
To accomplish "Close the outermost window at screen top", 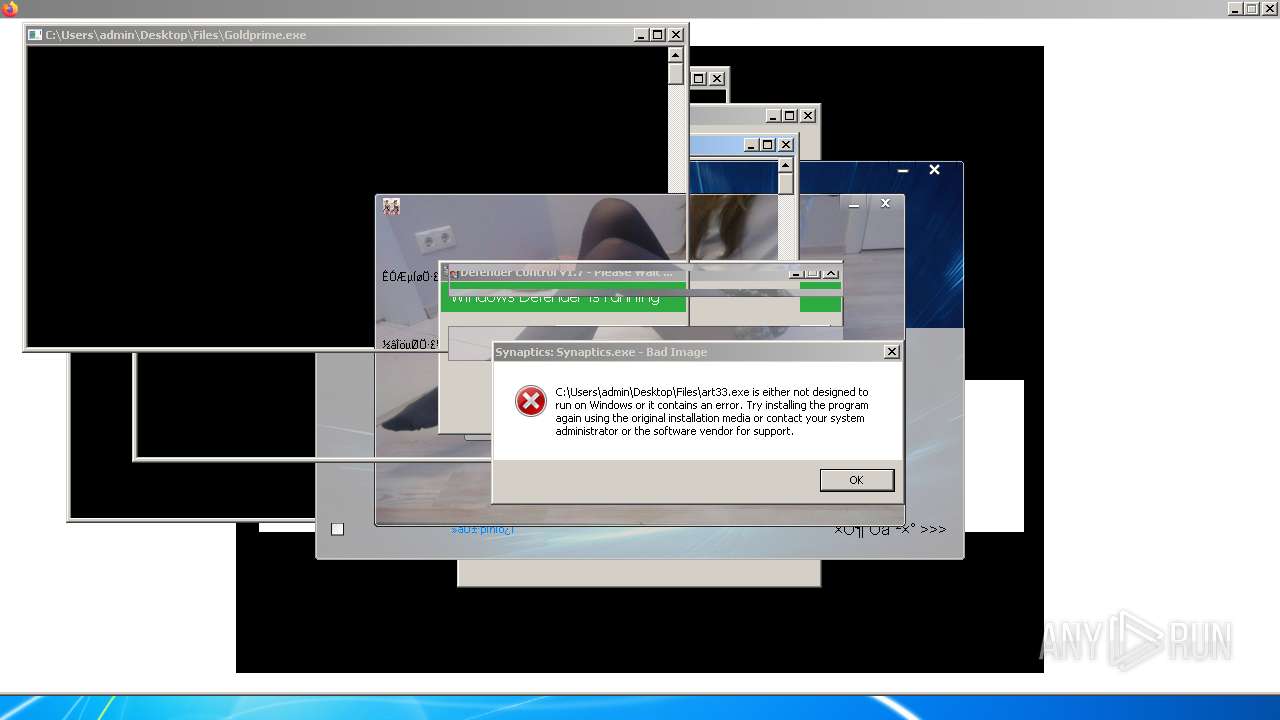I will point(1270,8).
